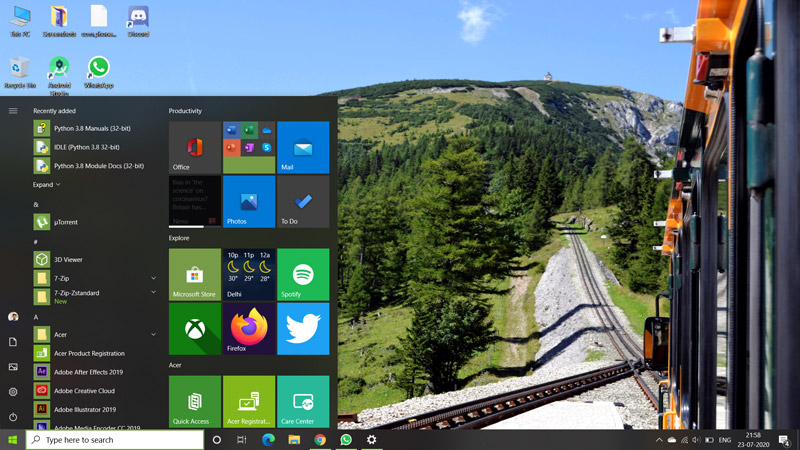Launch Adobe After Effects 2019

95,372
